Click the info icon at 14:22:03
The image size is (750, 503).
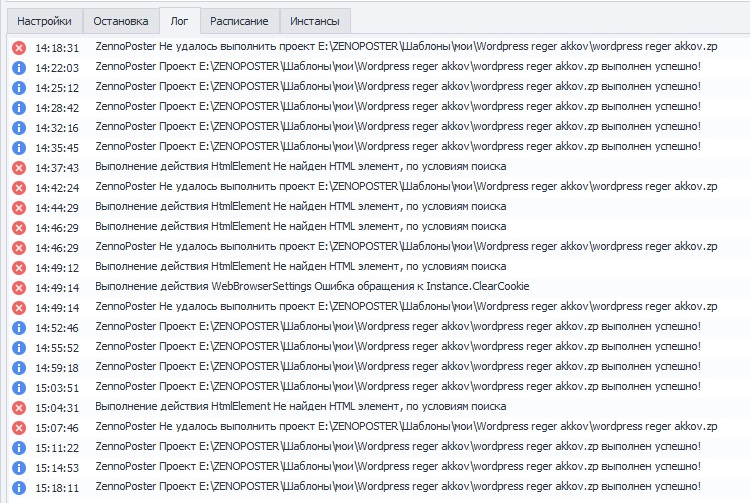click(x=19, y=68)
